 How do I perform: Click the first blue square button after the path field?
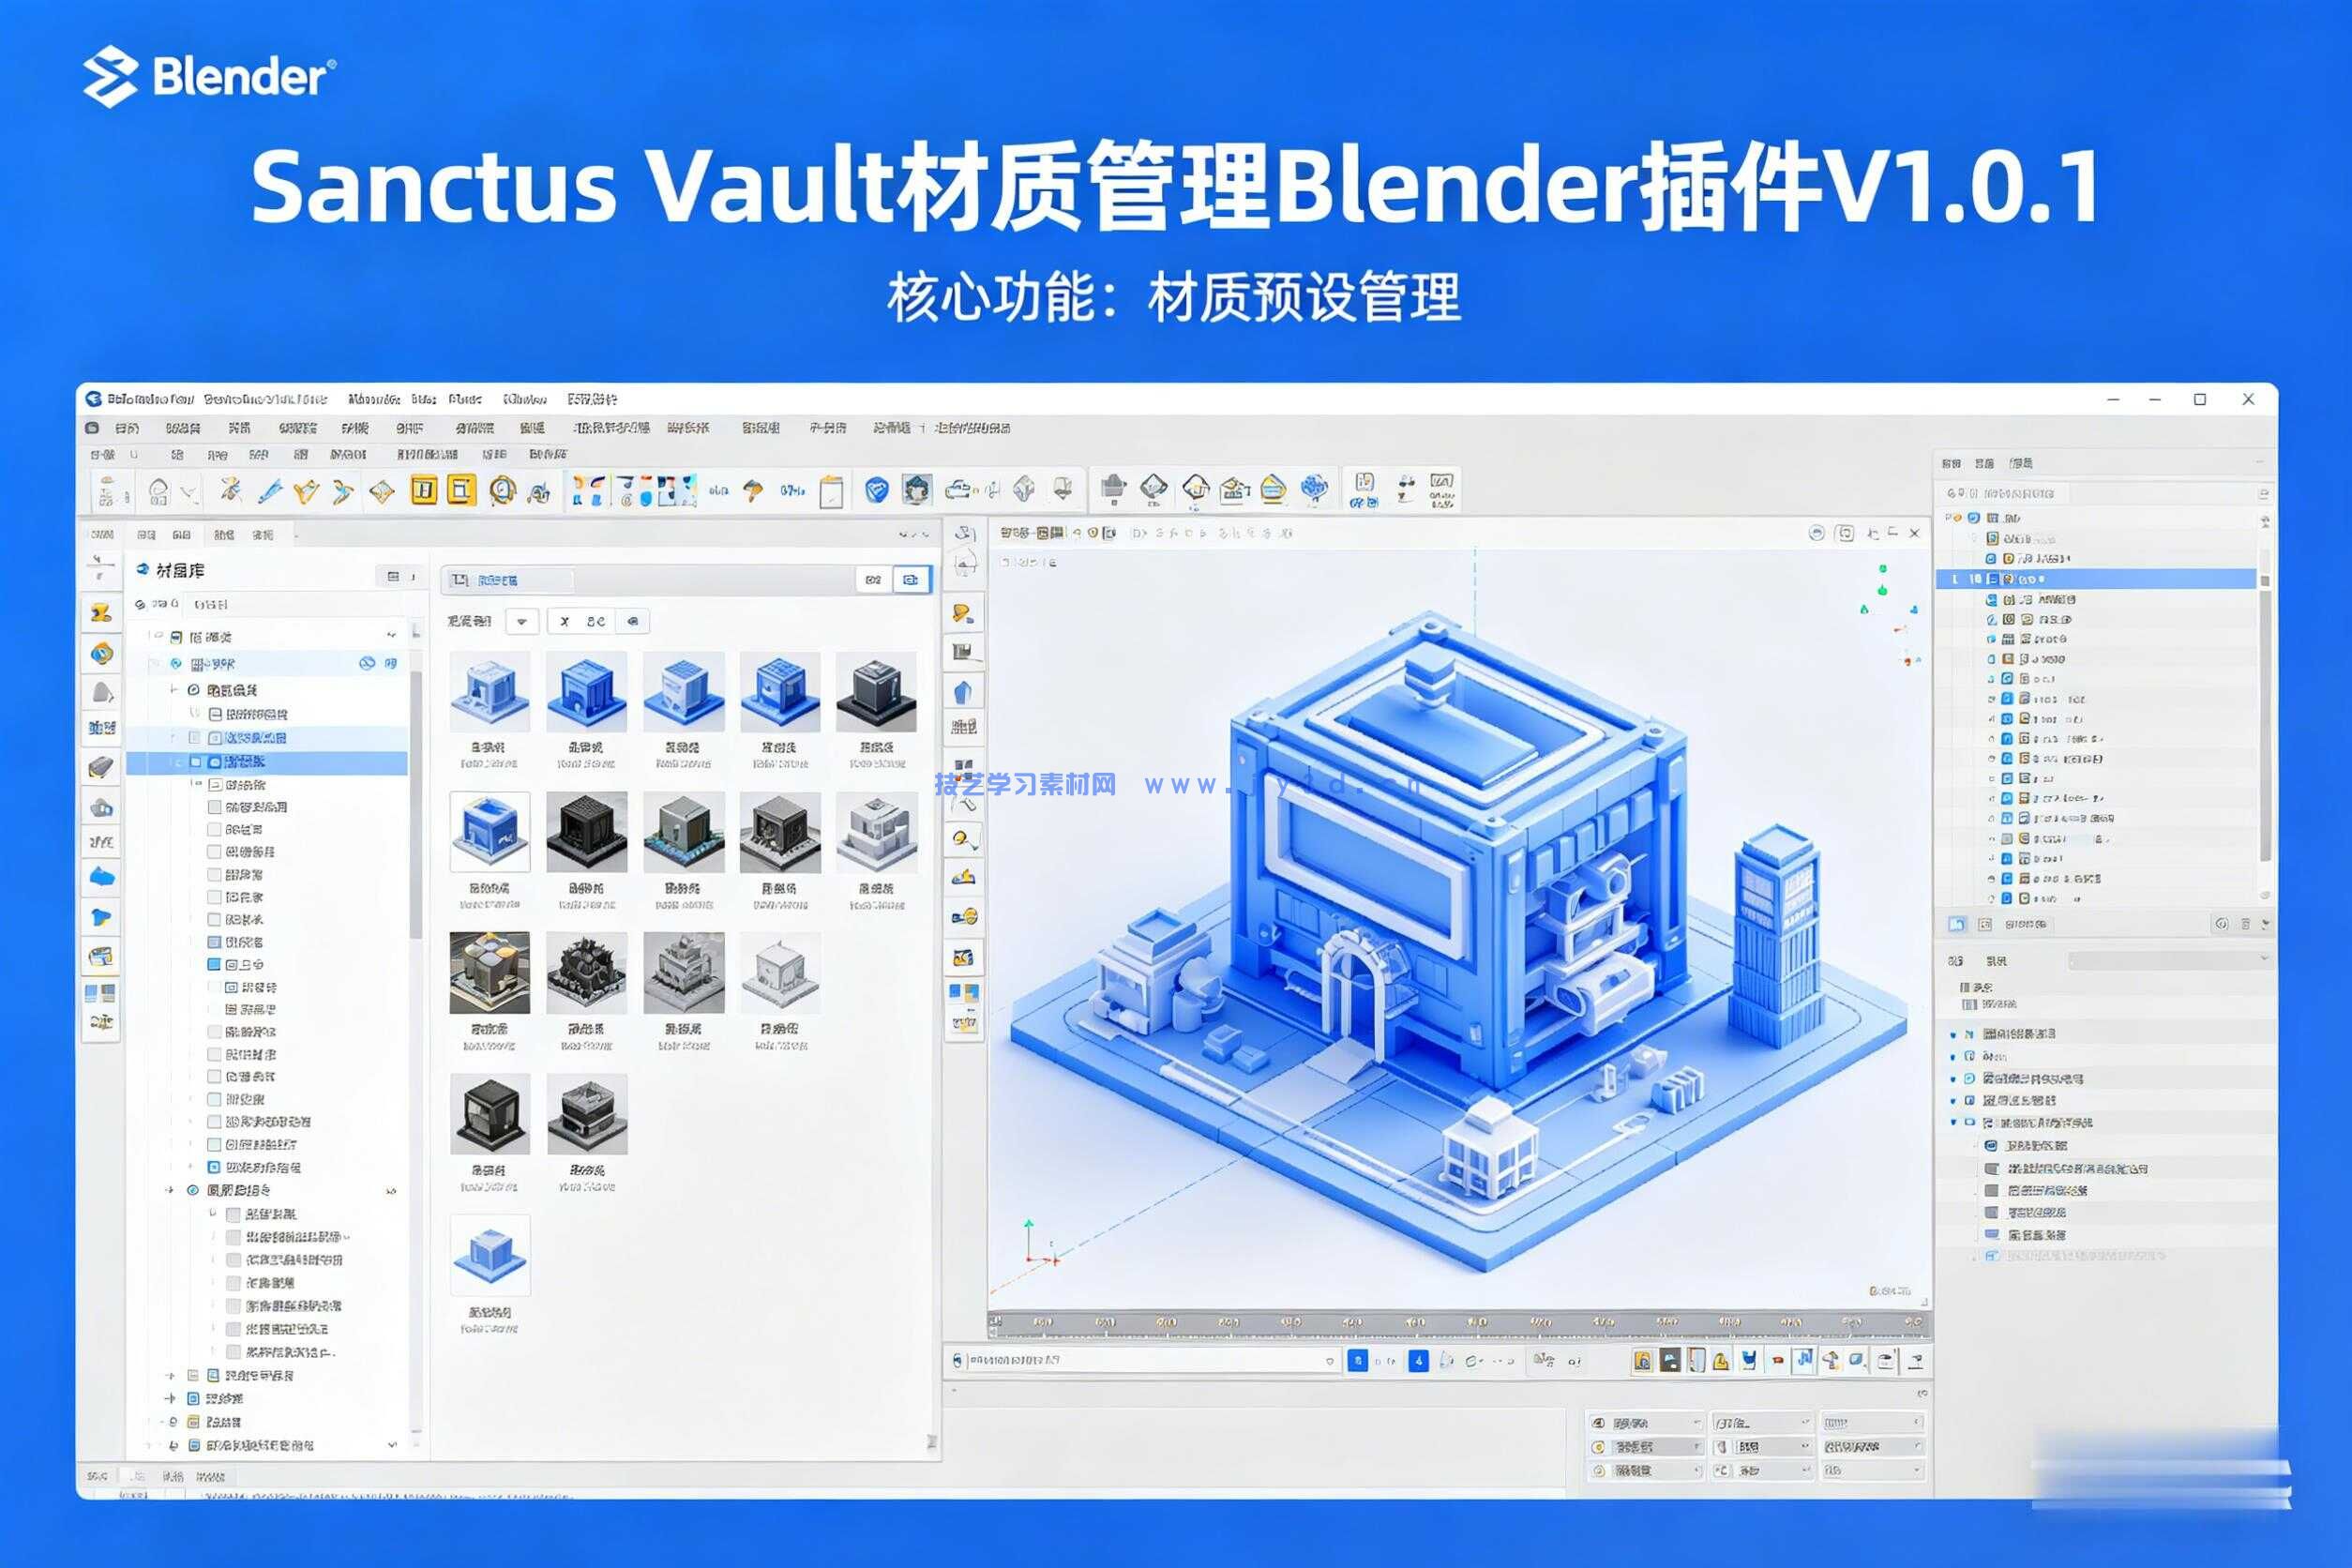pos(1357,1361)
